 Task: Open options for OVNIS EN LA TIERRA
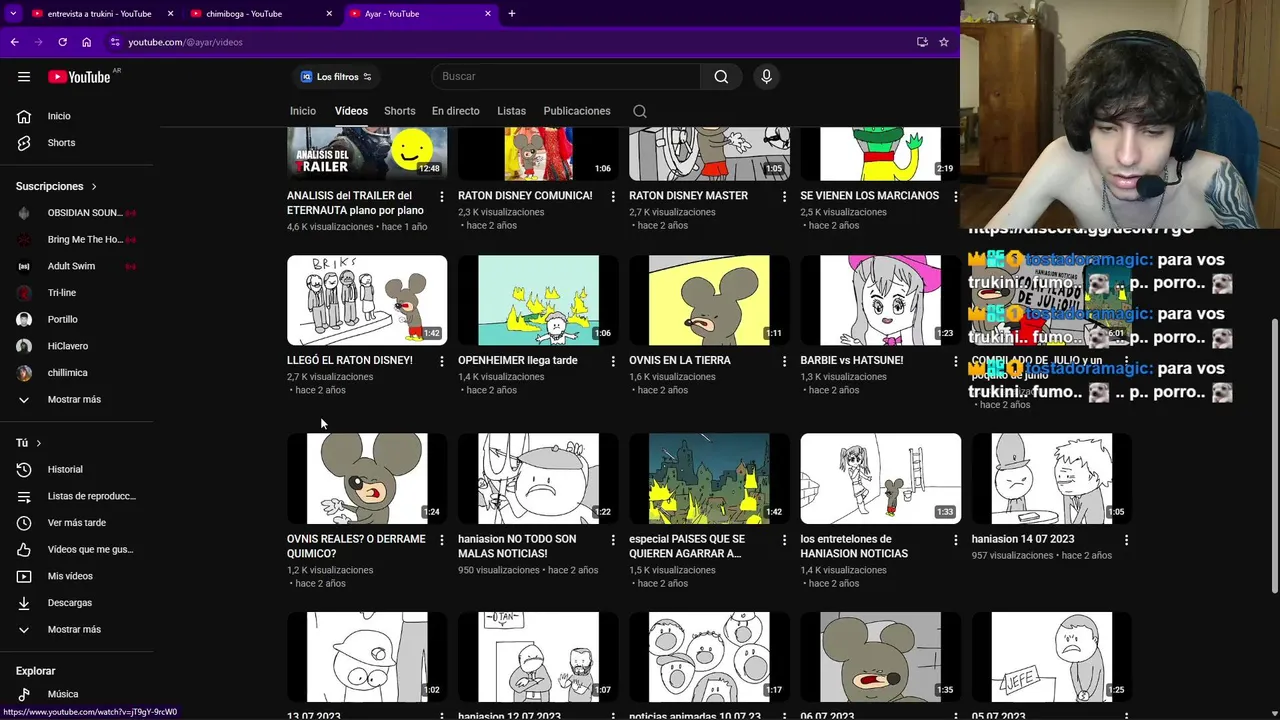tap(784, 361)
